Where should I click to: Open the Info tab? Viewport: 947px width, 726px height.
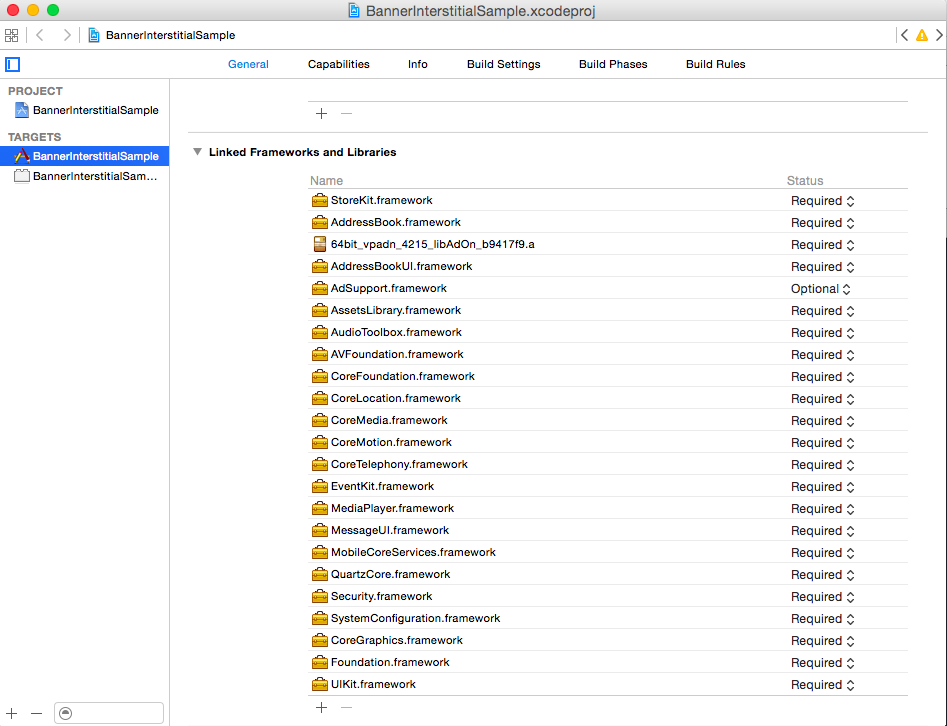tap(418, 64)
